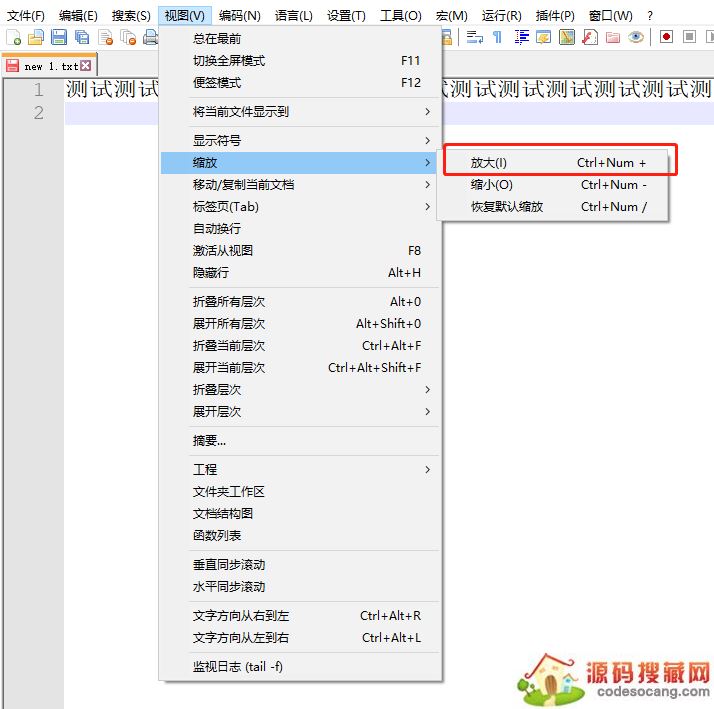Click line number 2 in the margin

tap(38, 113)
